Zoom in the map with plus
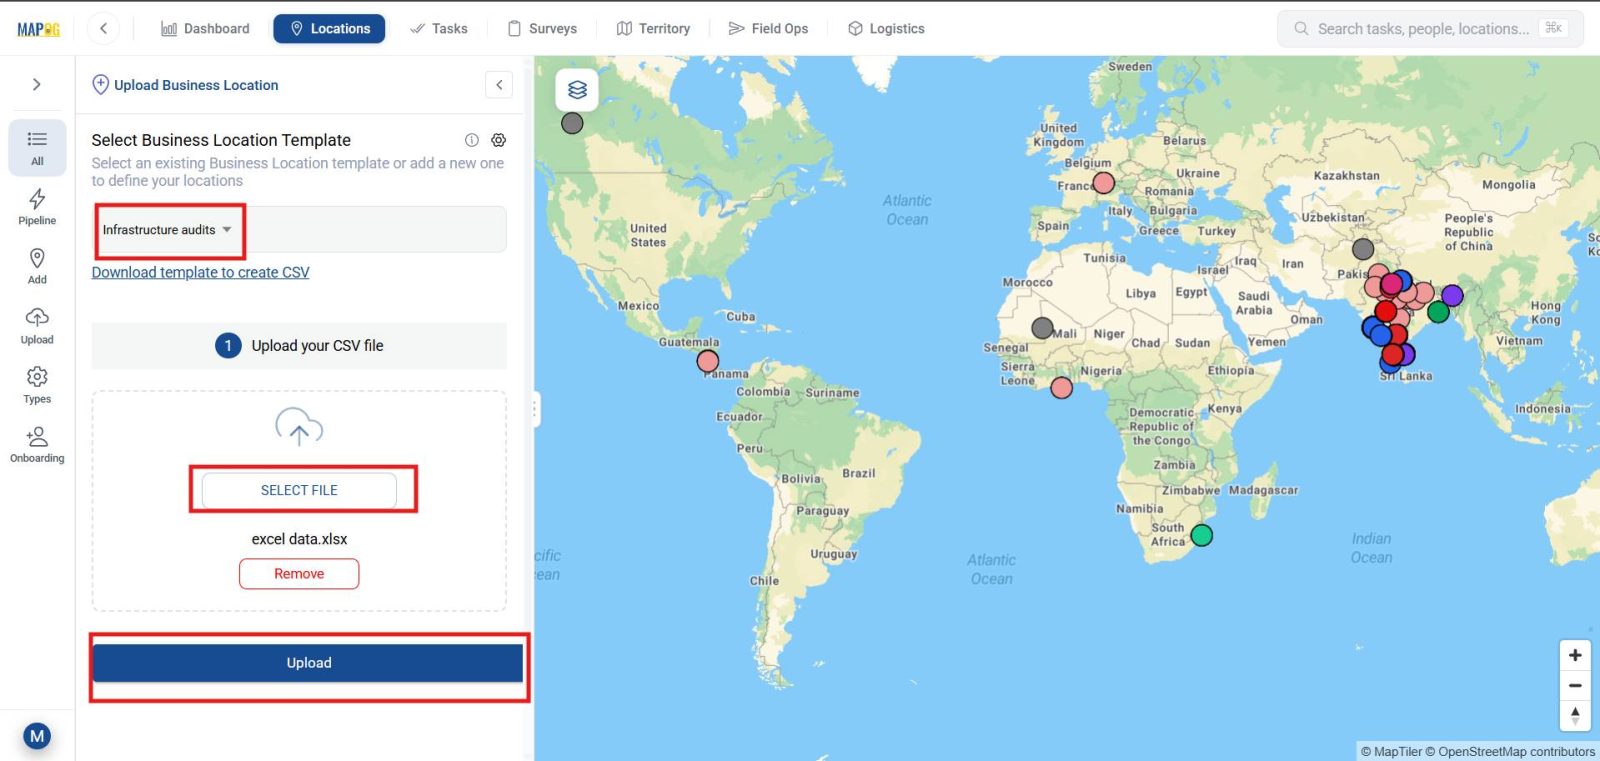Screen dimensions: 1600x761 (x=1575, y=655)
